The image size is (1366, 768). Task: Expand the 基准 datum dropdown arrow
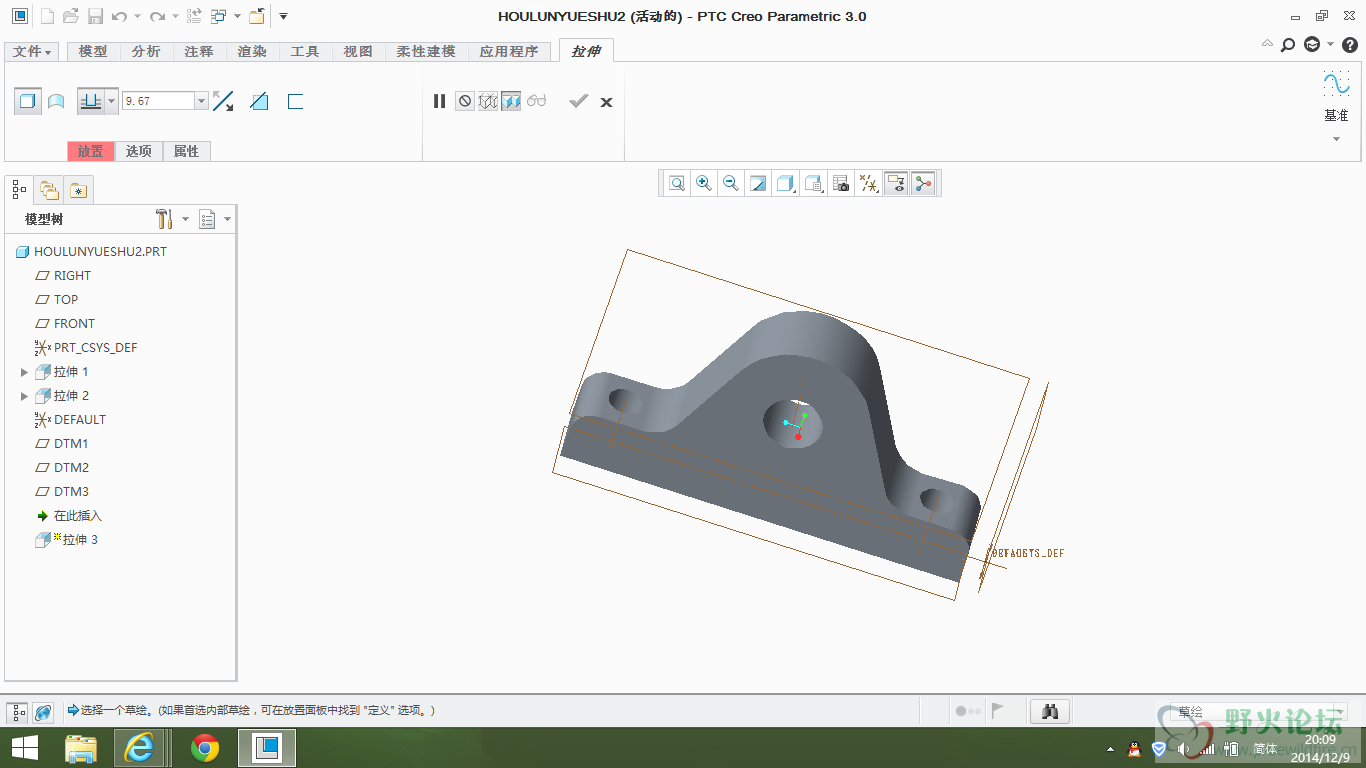1336,139
